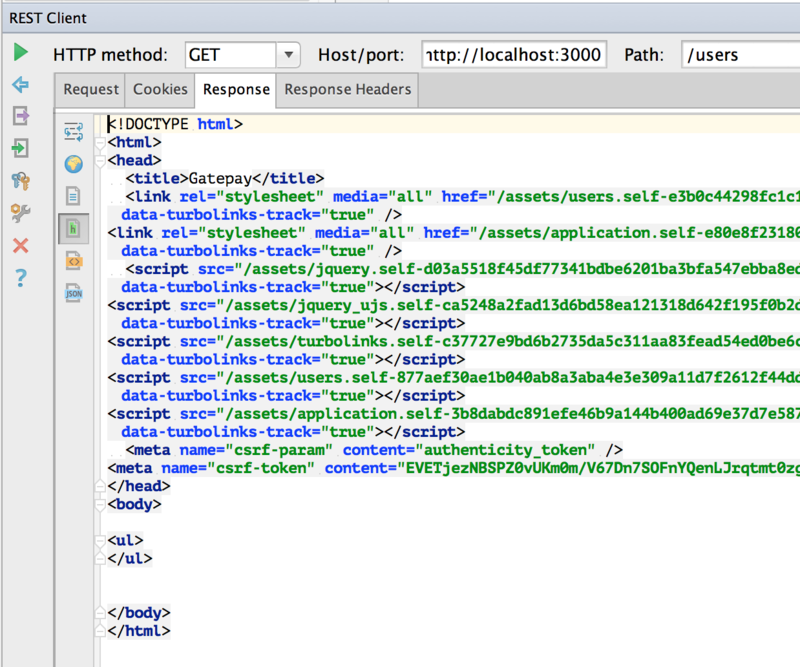Collapse the <head> fold marker
The height and width of the screenshot is (667, 800).
tap(101, 161)
